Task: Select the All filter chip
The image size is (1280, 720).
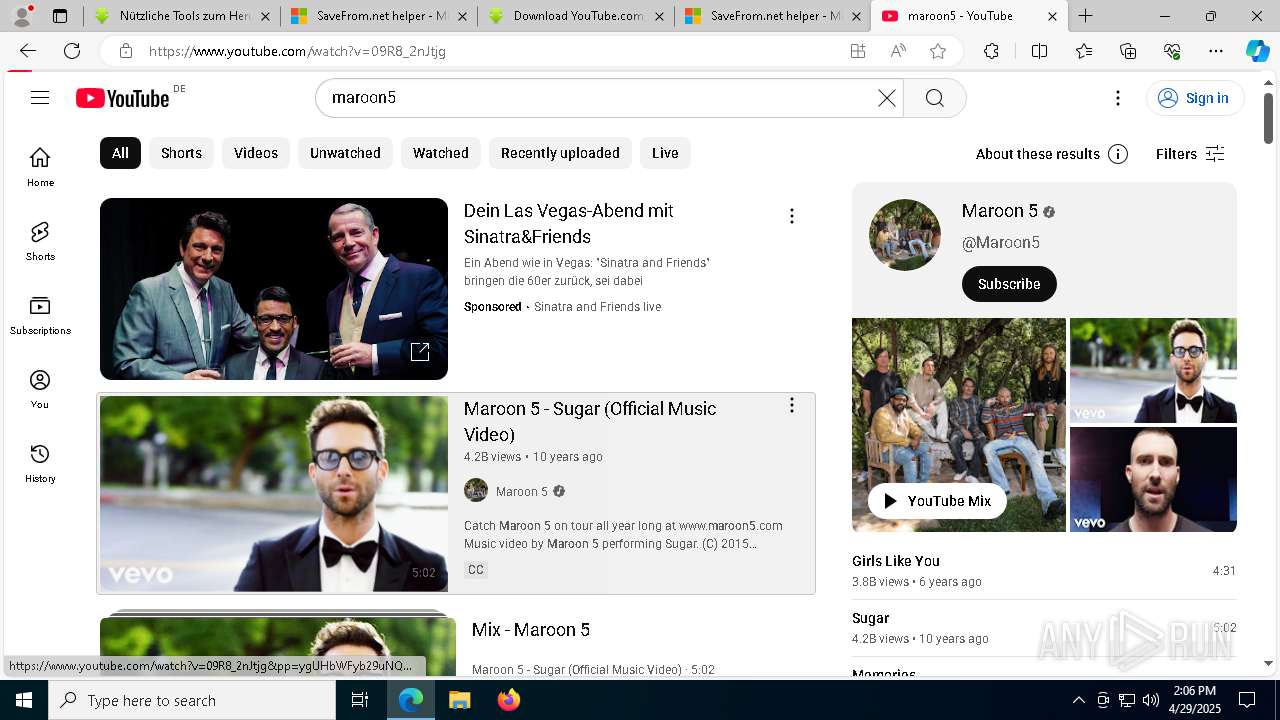Action: coord(120,153)
